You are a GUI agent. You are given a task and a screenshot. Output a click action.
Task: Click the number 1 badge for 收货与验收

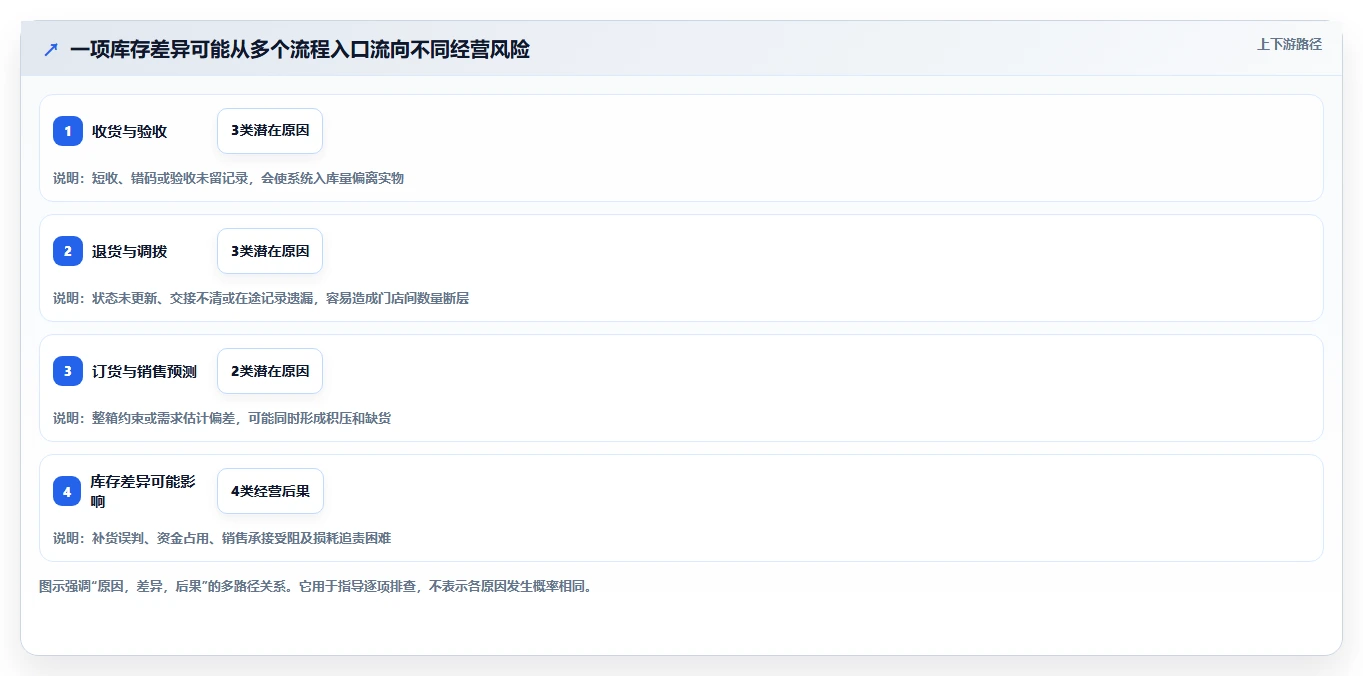coord(68,131)
